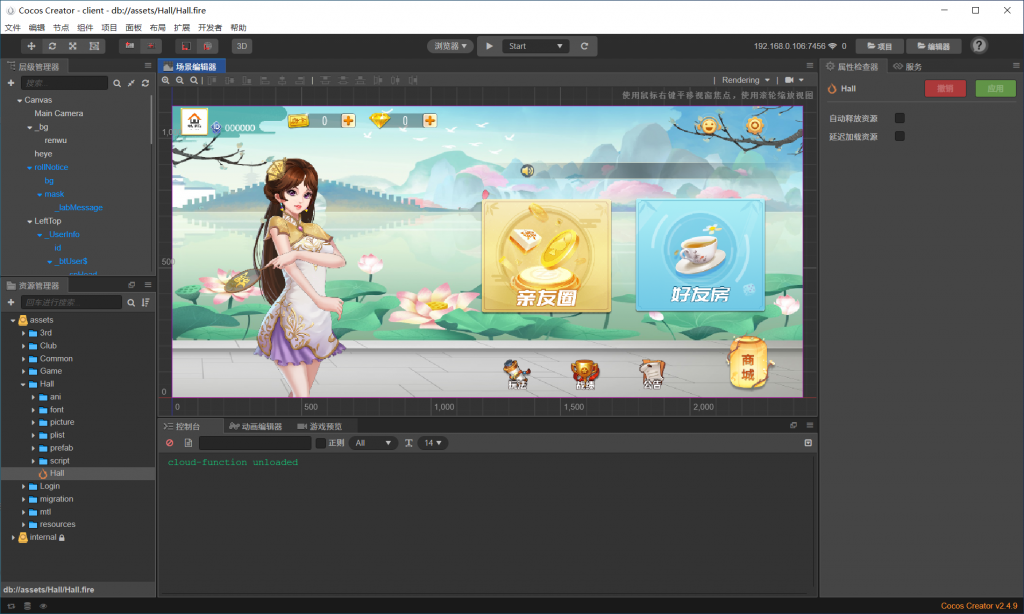The image size is (1024, 614).
Task: Toggle the 3D scene view button
Action: pyautogui.click(x=242, y=46)
